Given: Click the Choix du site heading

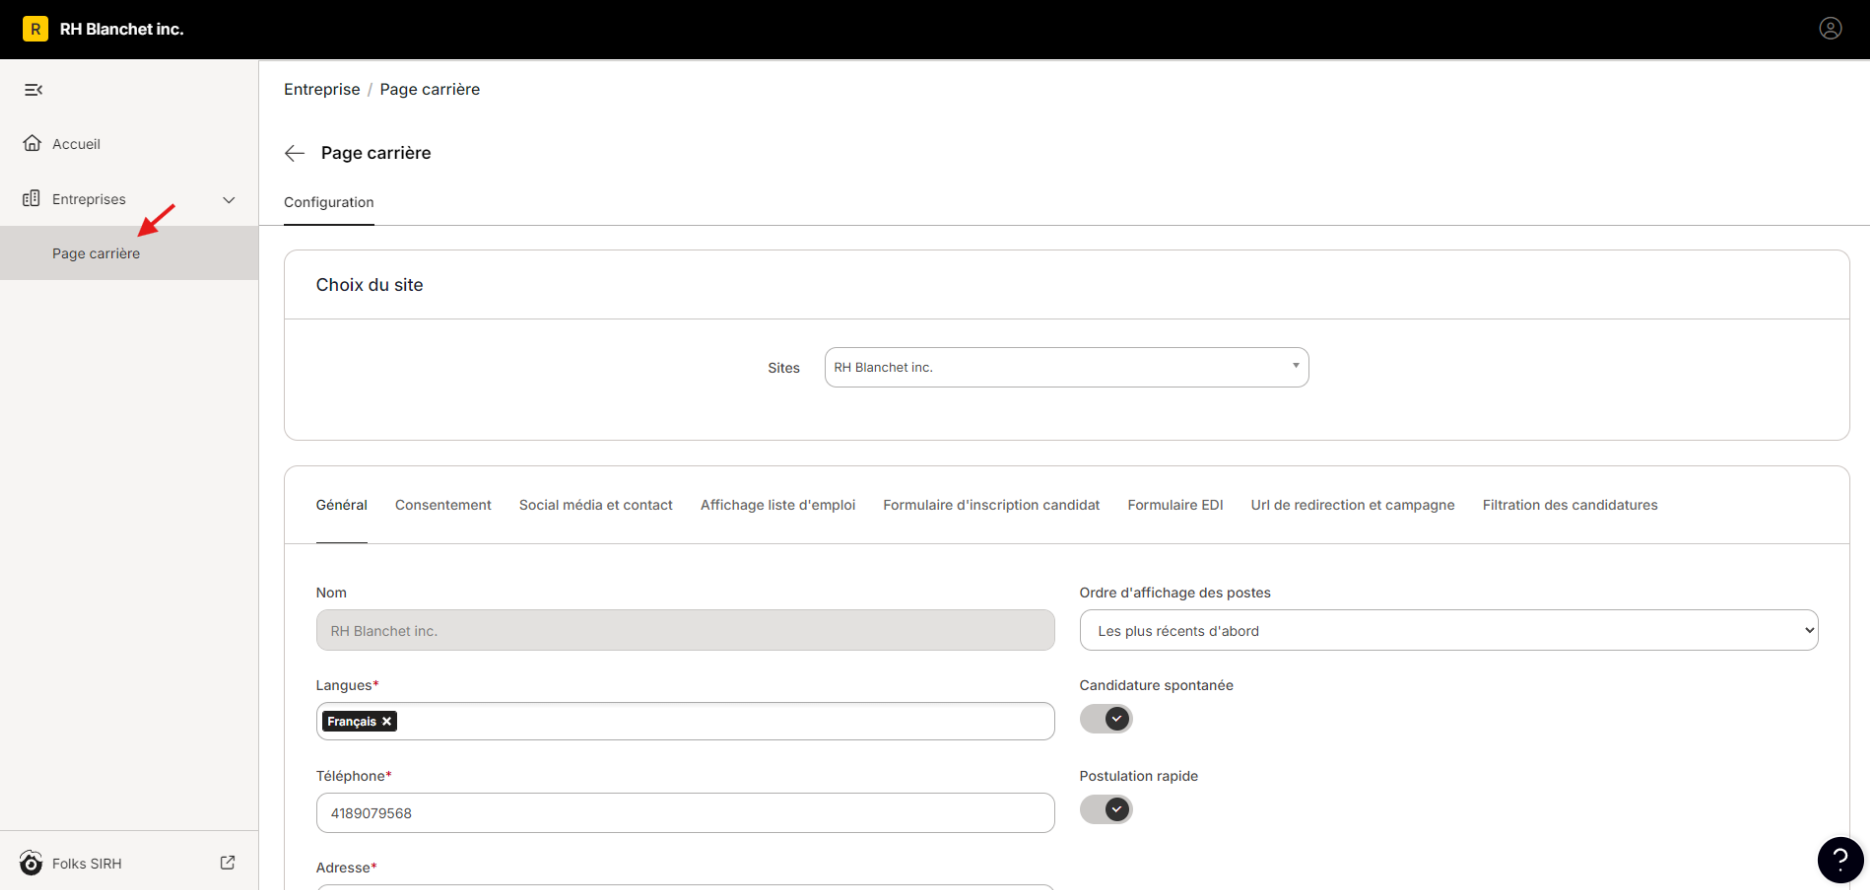Looking at the screenshot, I should pos(370,285).
